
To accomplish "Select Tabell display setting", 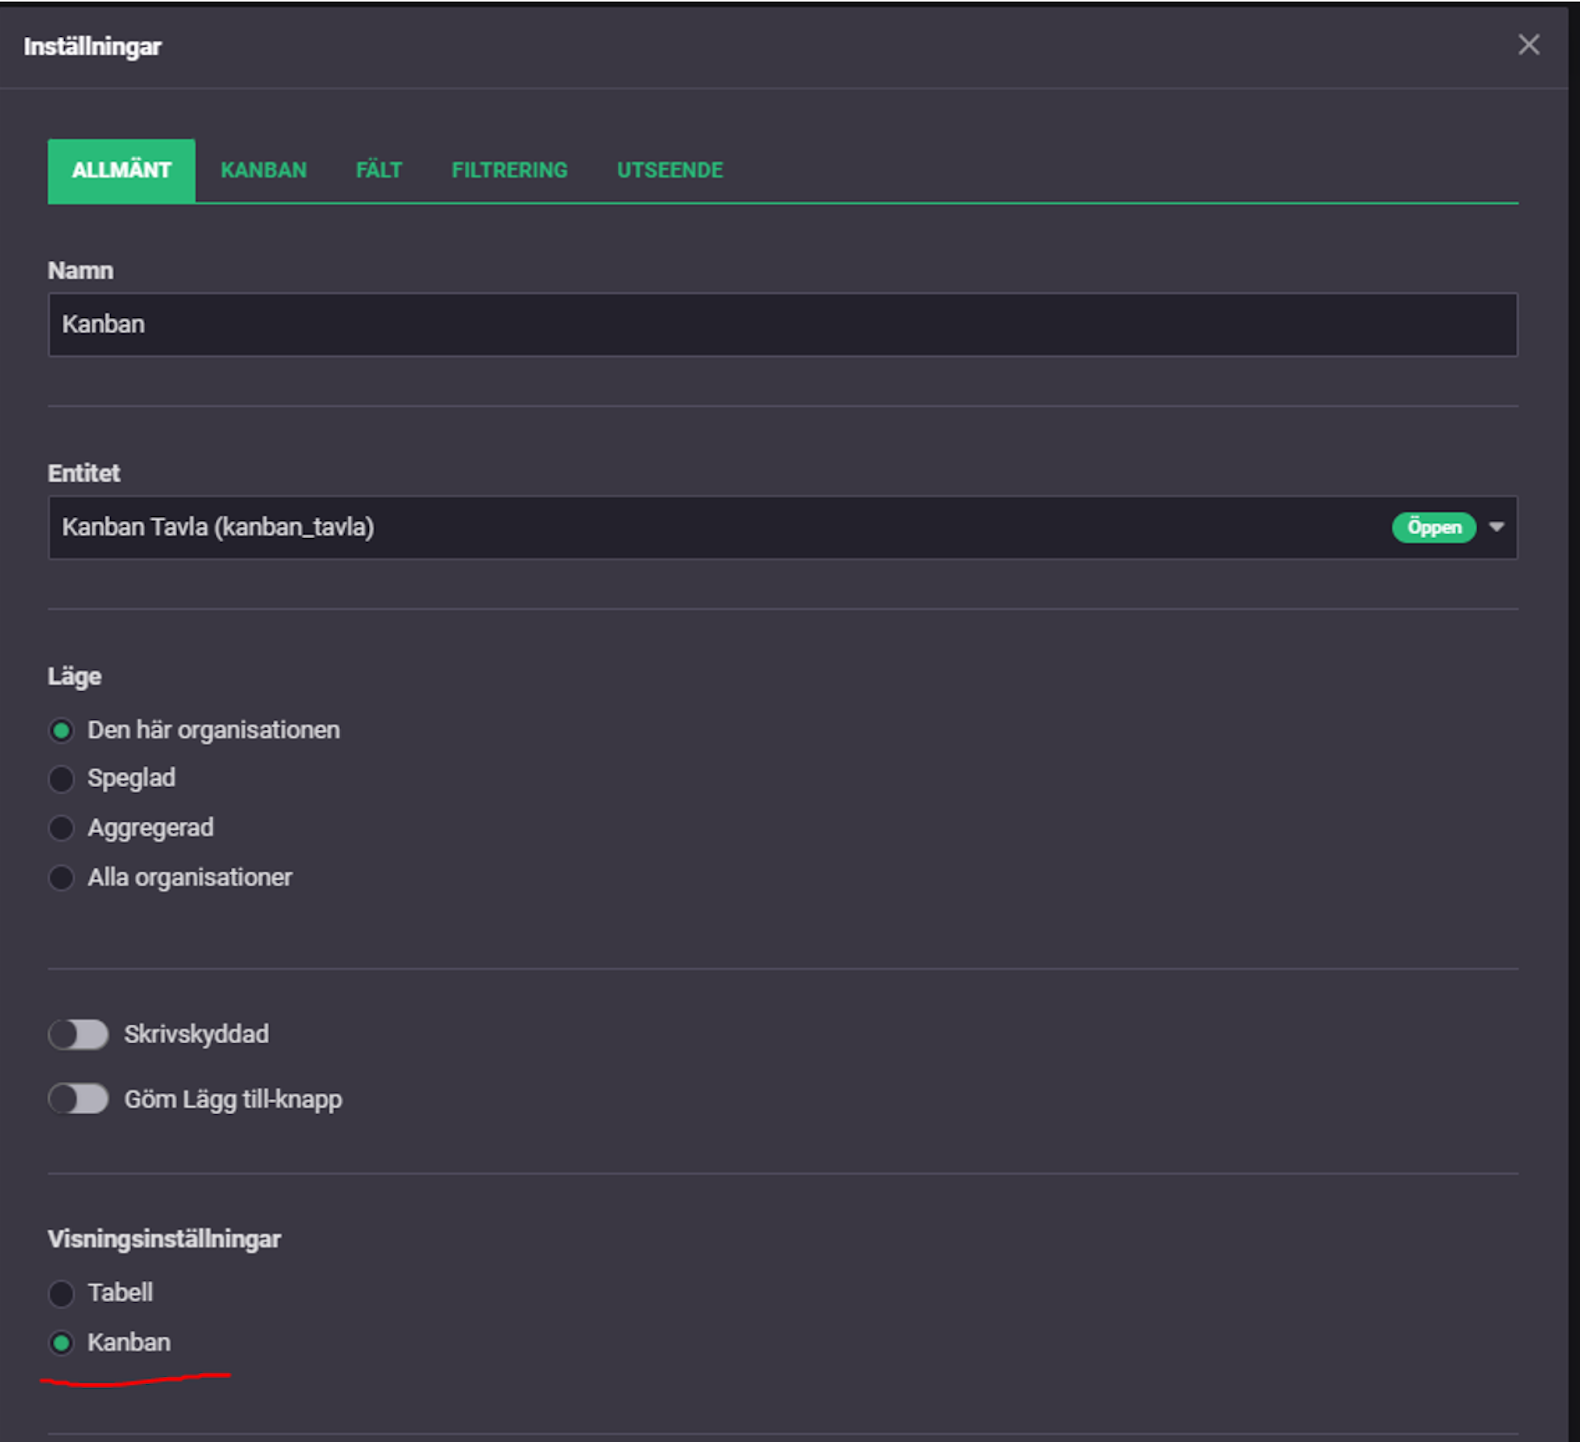I will point(61,1294).
